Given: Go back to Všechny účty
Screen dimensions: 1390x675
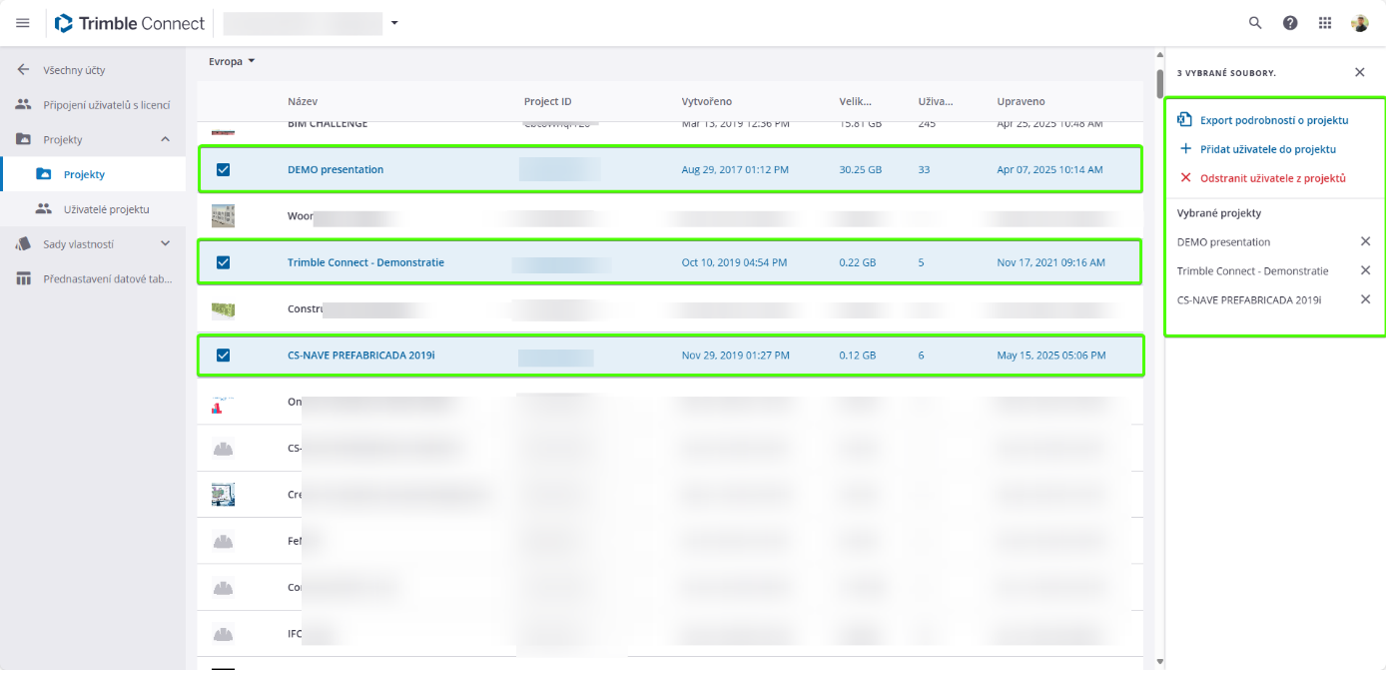Looking at the screenshot, I should coord(23,70).
